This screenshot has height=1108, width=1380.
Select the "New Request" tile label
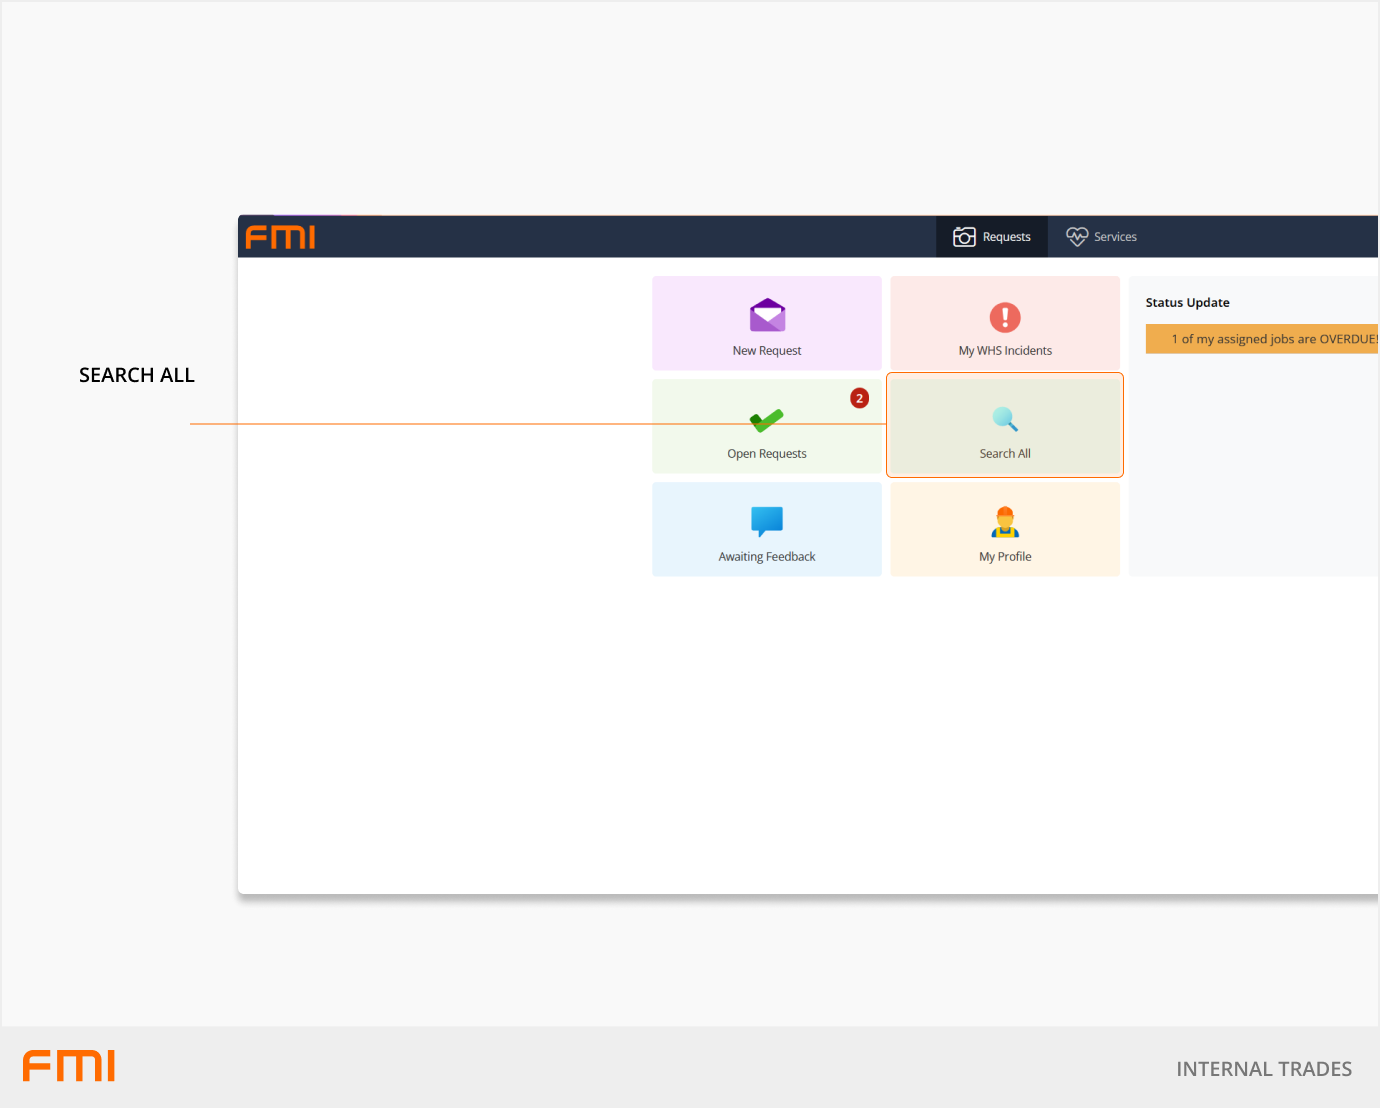(767, 351)
